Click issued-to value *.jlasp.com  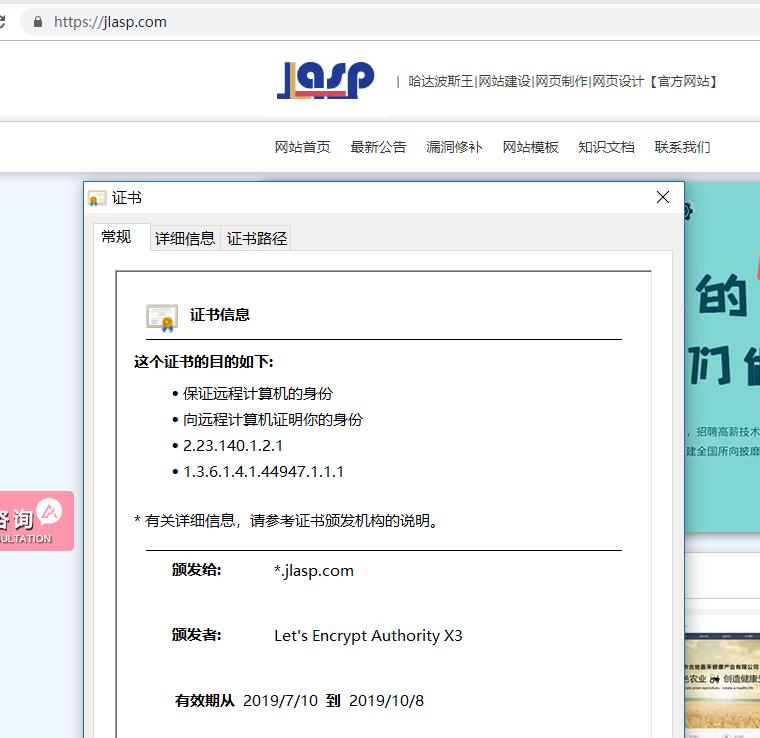coord(314,570)
